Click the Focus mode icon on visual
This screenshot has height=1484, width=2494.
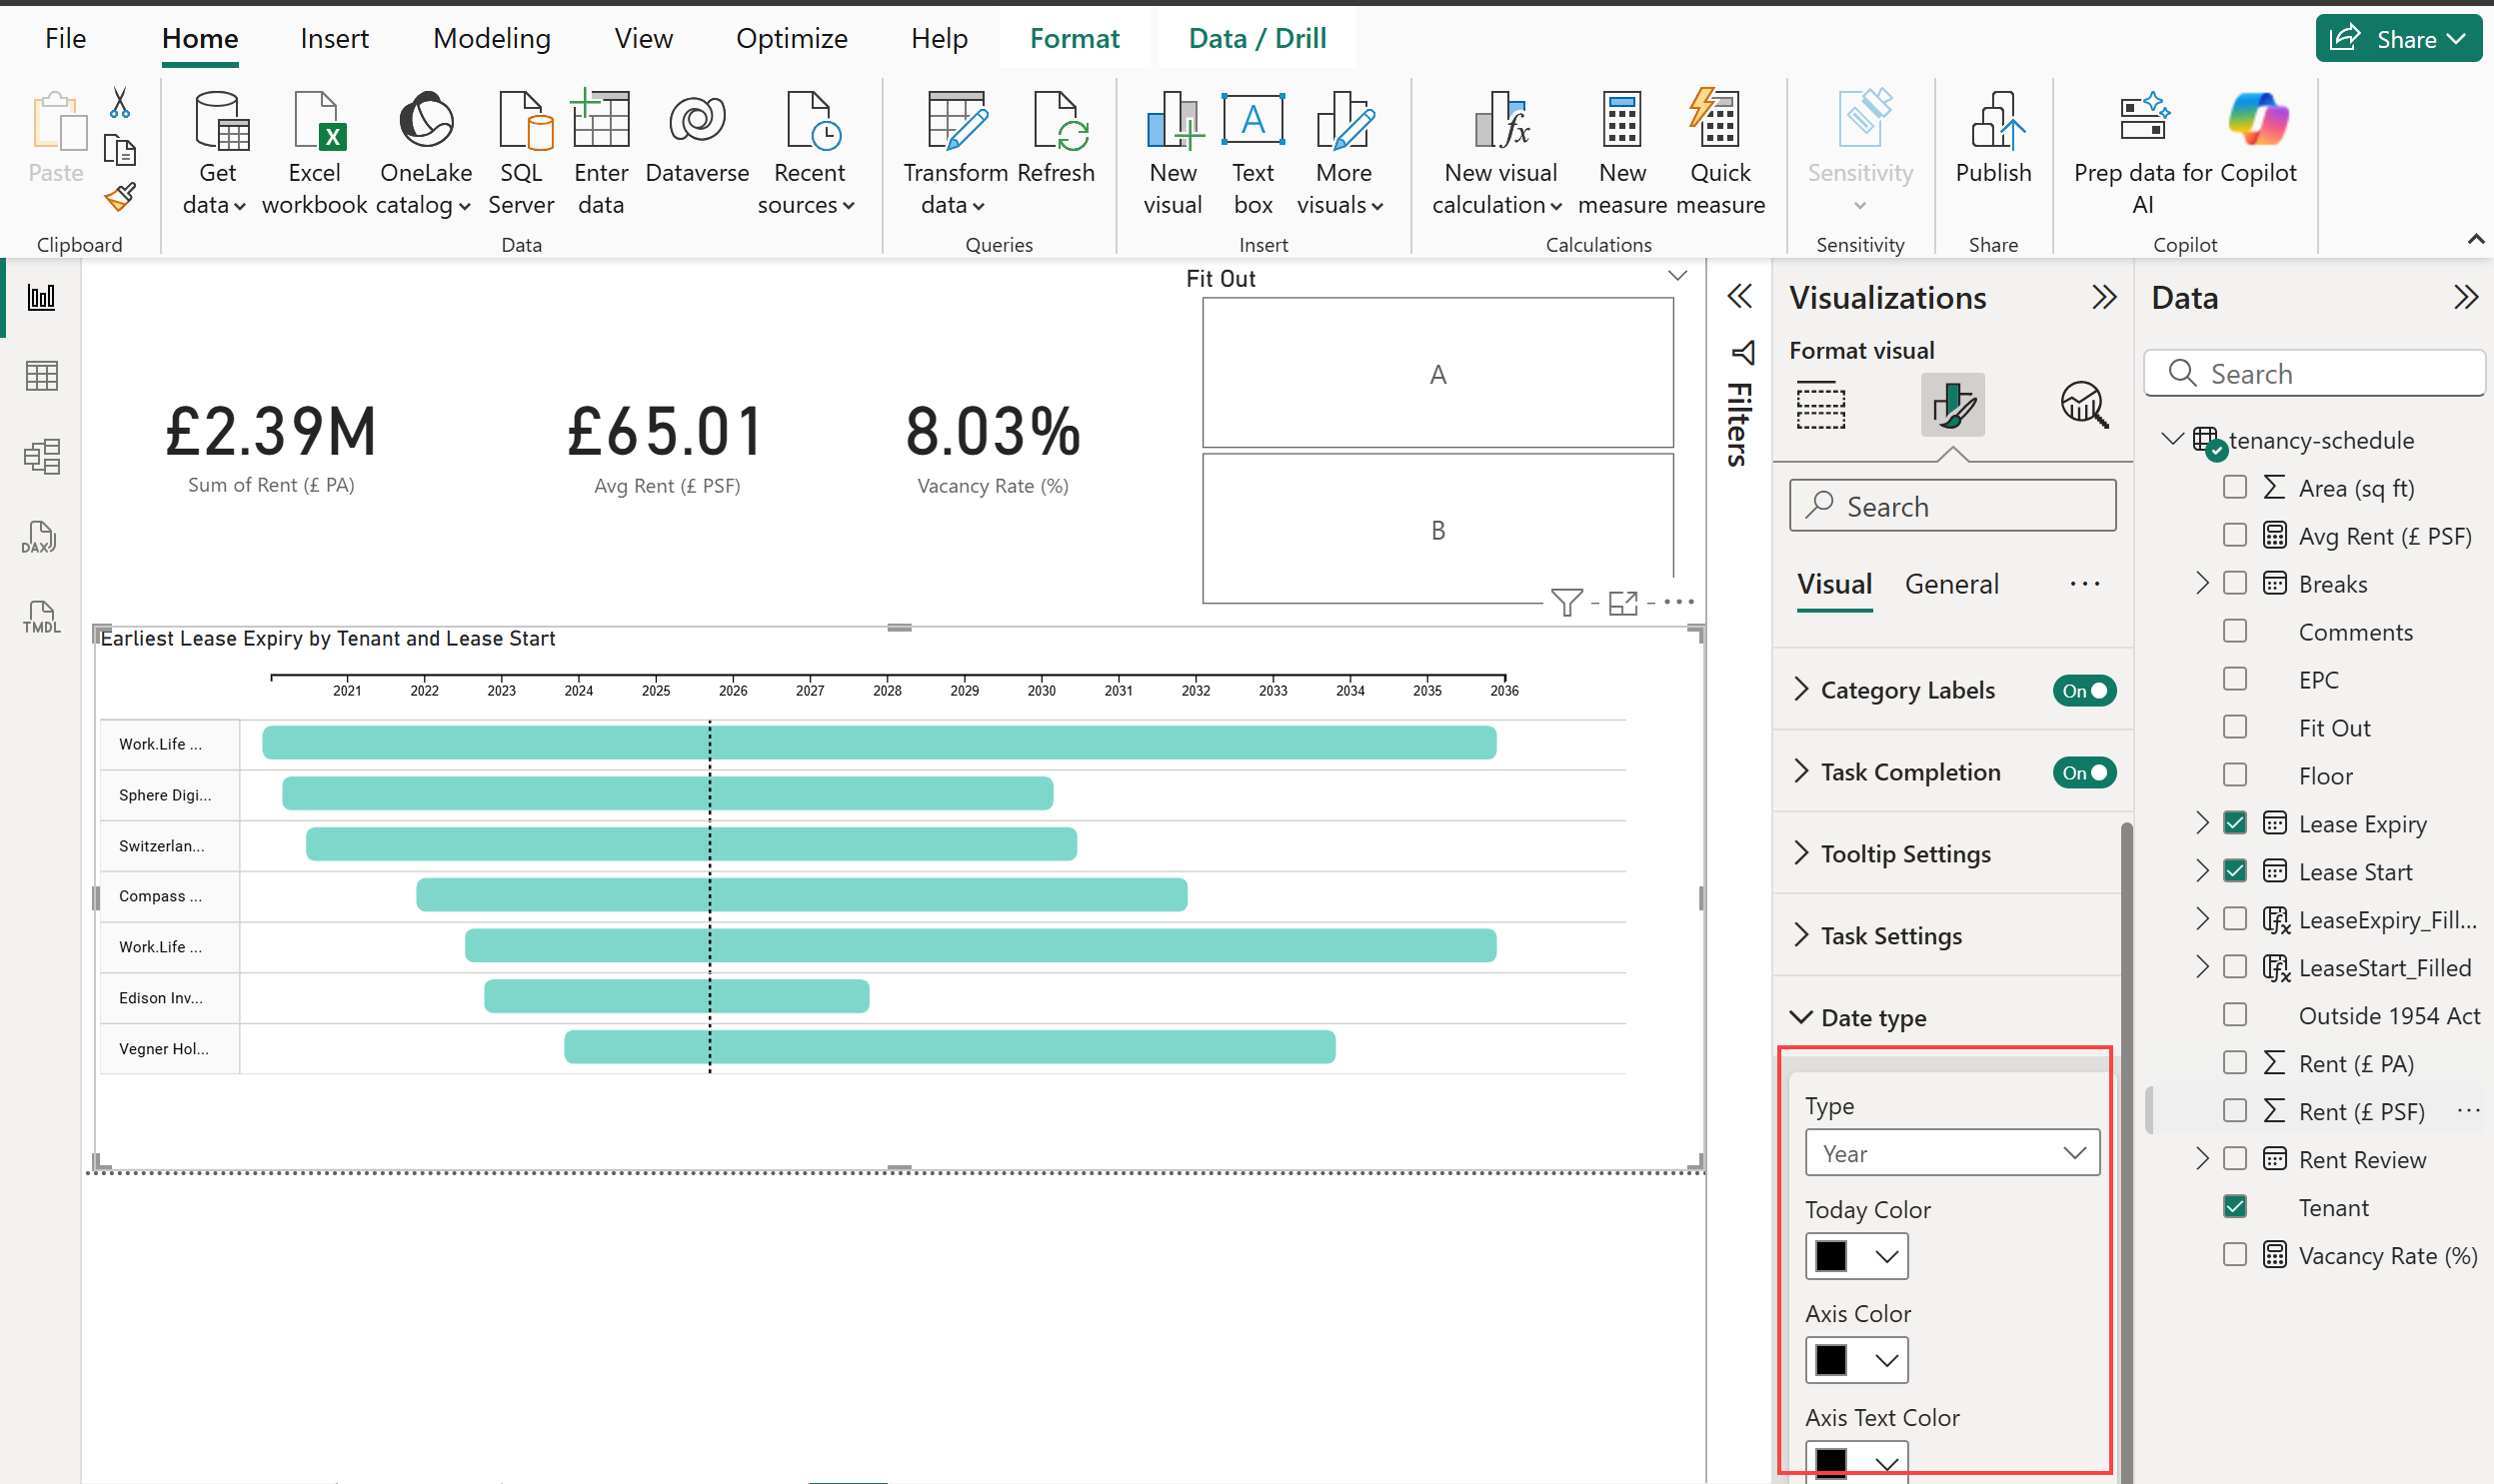[x=1622, y=603]
